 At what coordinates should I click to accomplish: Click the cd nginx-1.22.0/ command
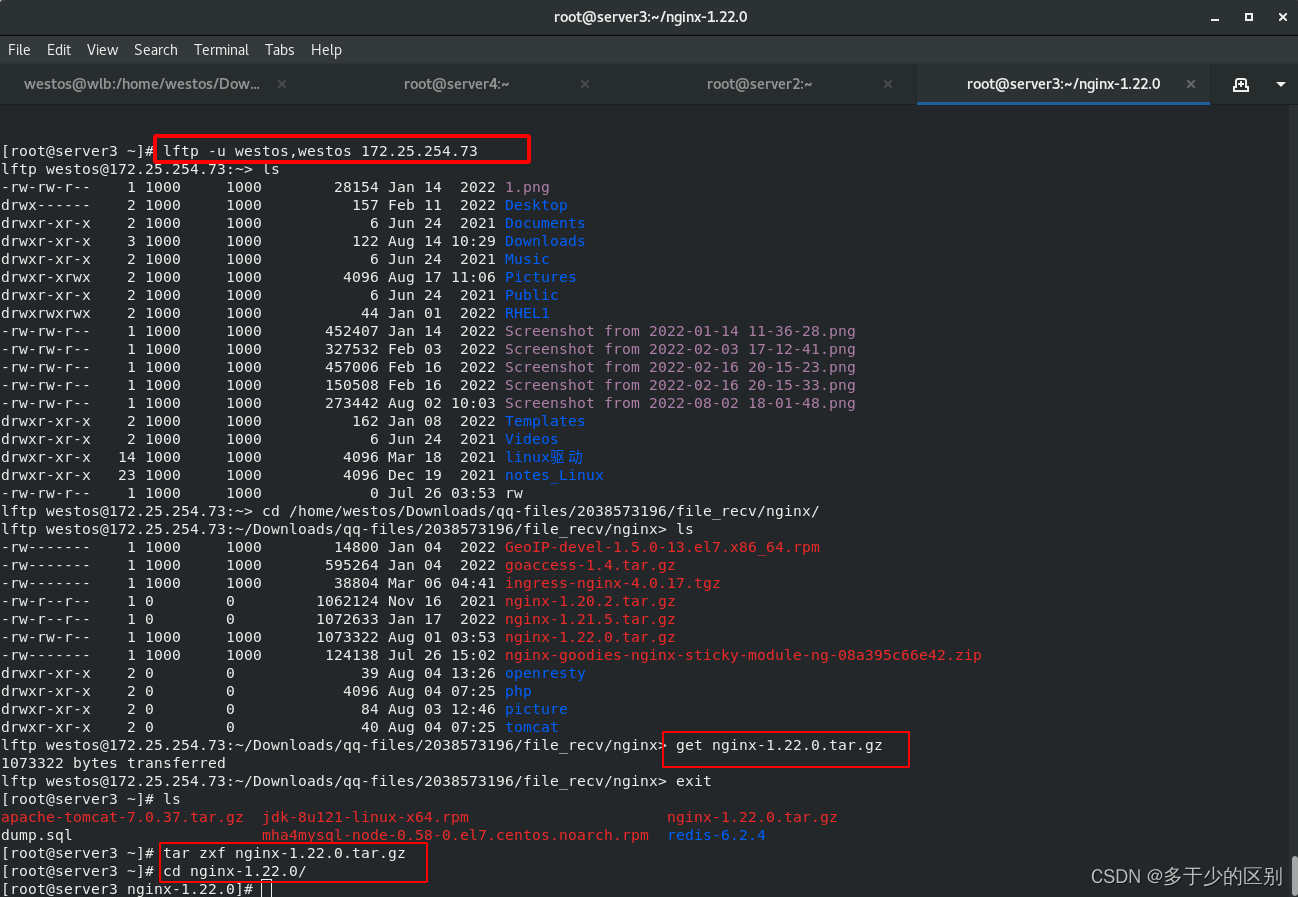pyautogui.click(x=235, y=871)
